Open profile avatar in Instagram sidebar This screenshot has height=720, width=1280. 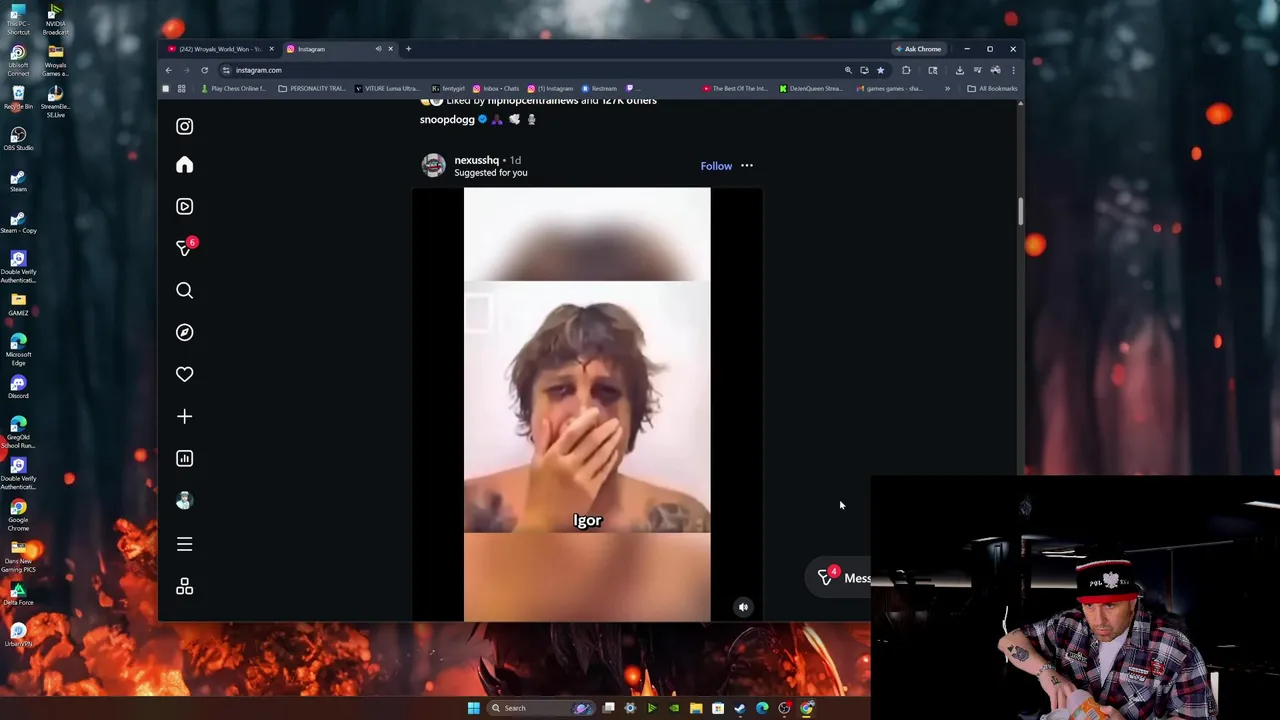coord(184,501)
